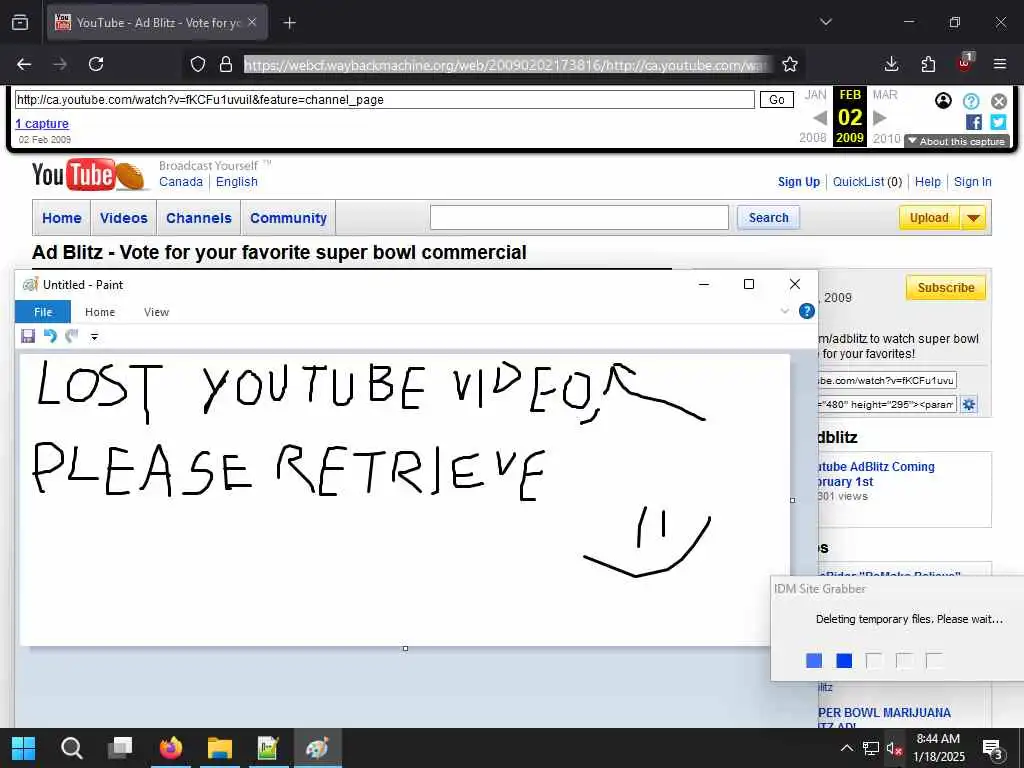The width and height of the screenshot is (1024, 768).
Task: Open new tab with plus button
Action: pos(290,23)
